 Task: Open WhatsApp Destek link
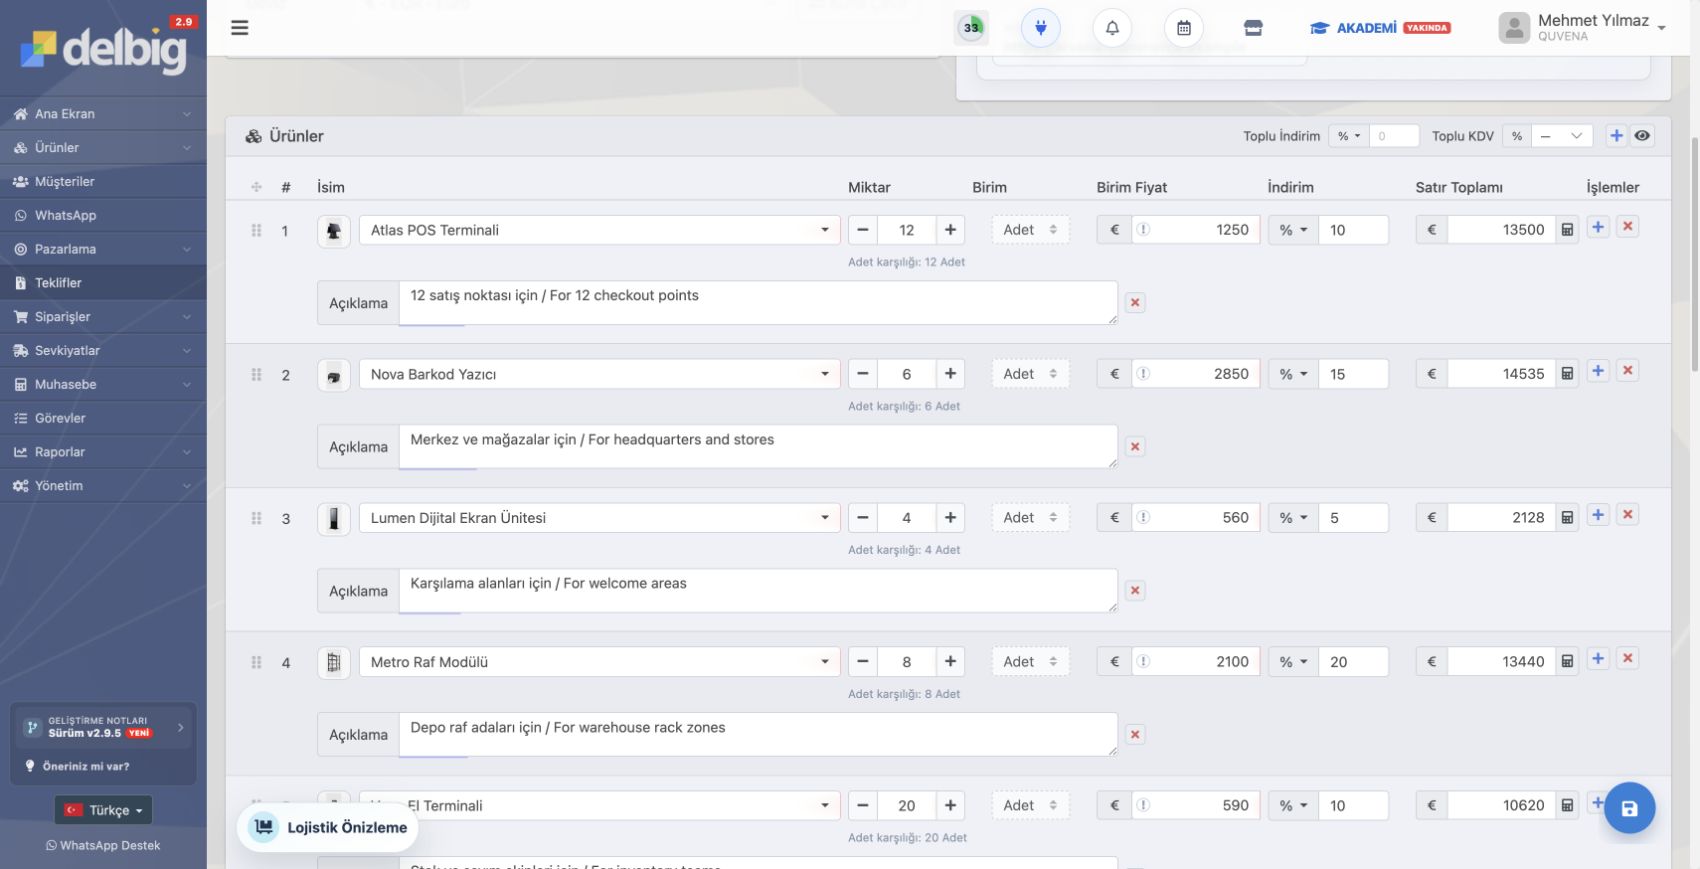pyautogui.click(x=103, y=846)
